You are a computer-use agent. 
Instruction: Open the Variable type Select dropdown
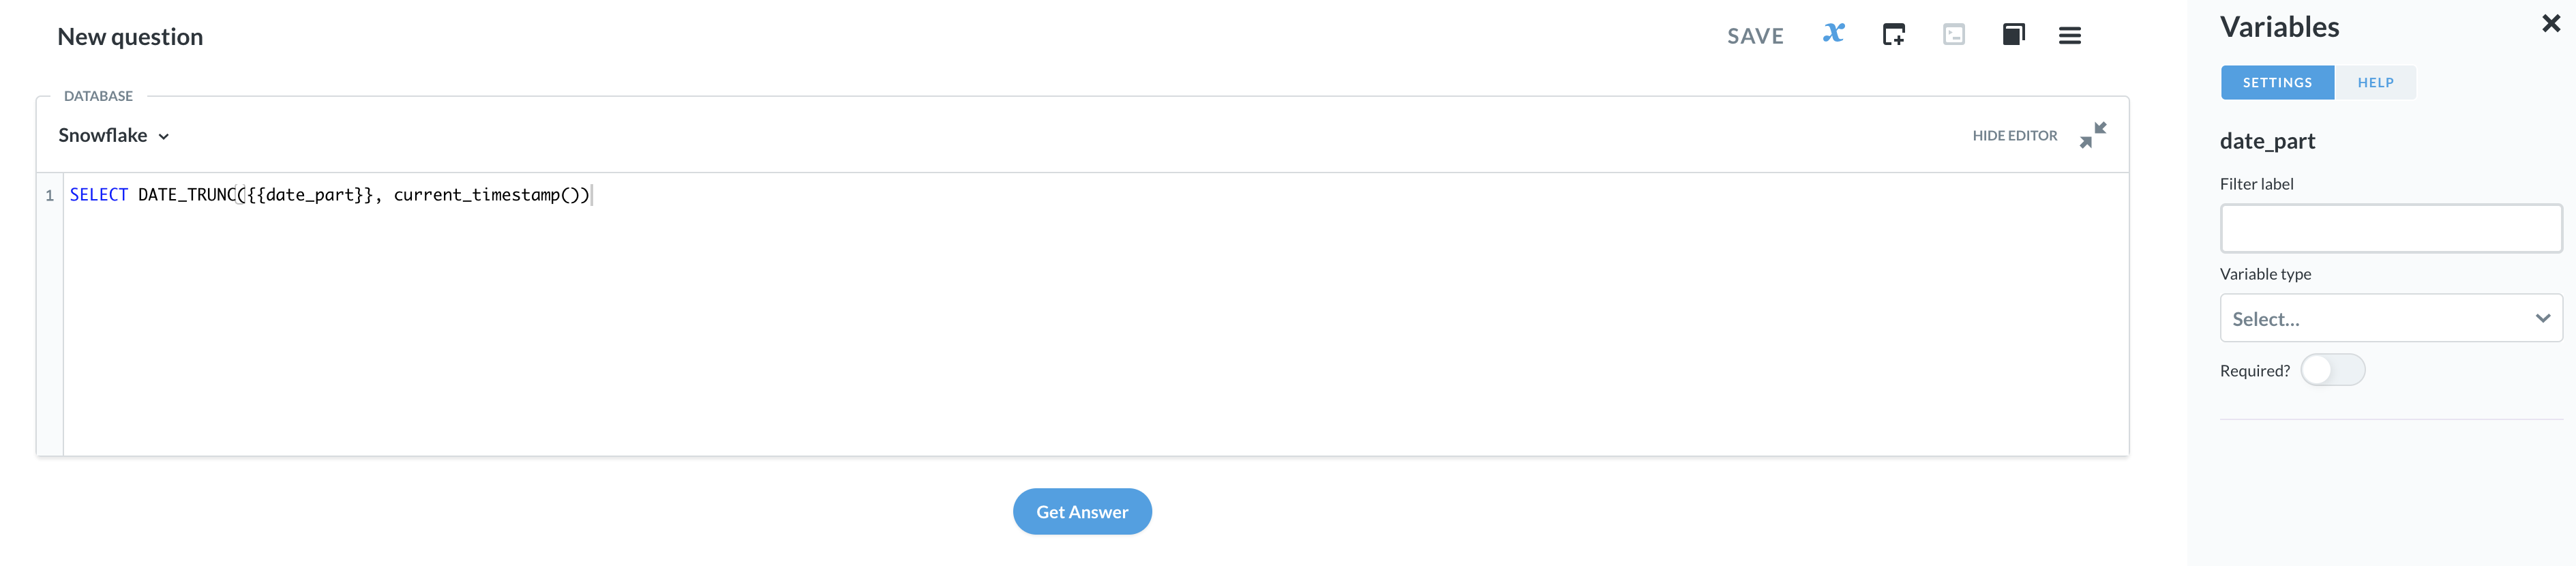point(2390,318)
